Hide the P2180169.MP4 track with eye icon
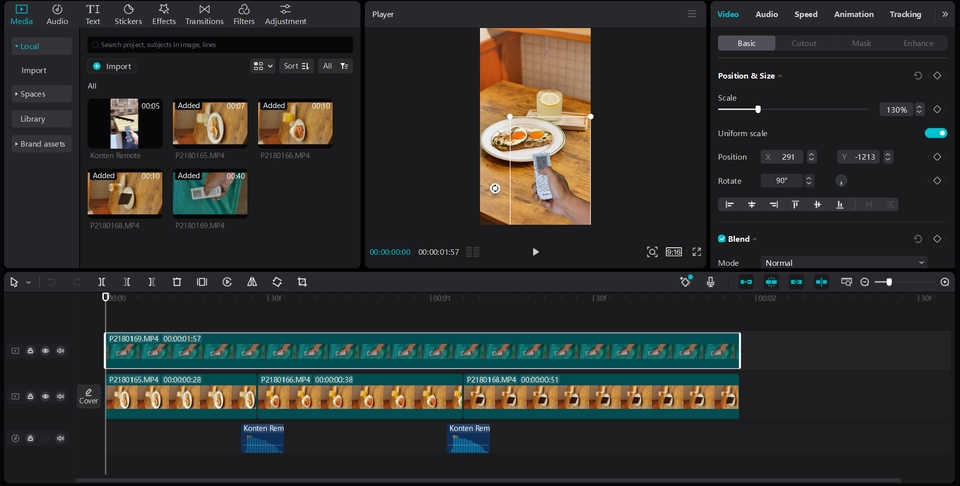This screenshot has width=960, height=486. point(45,351)
